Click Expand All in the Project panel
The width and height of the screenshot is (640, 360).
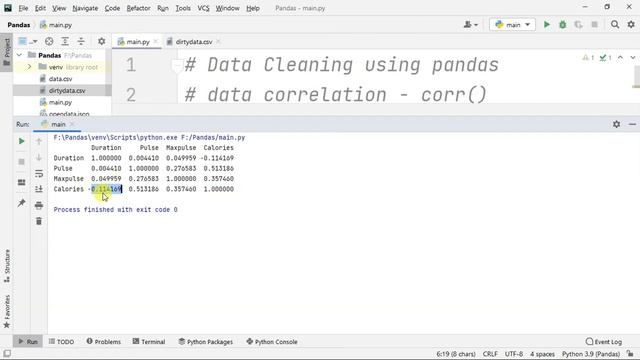point(65,41)
